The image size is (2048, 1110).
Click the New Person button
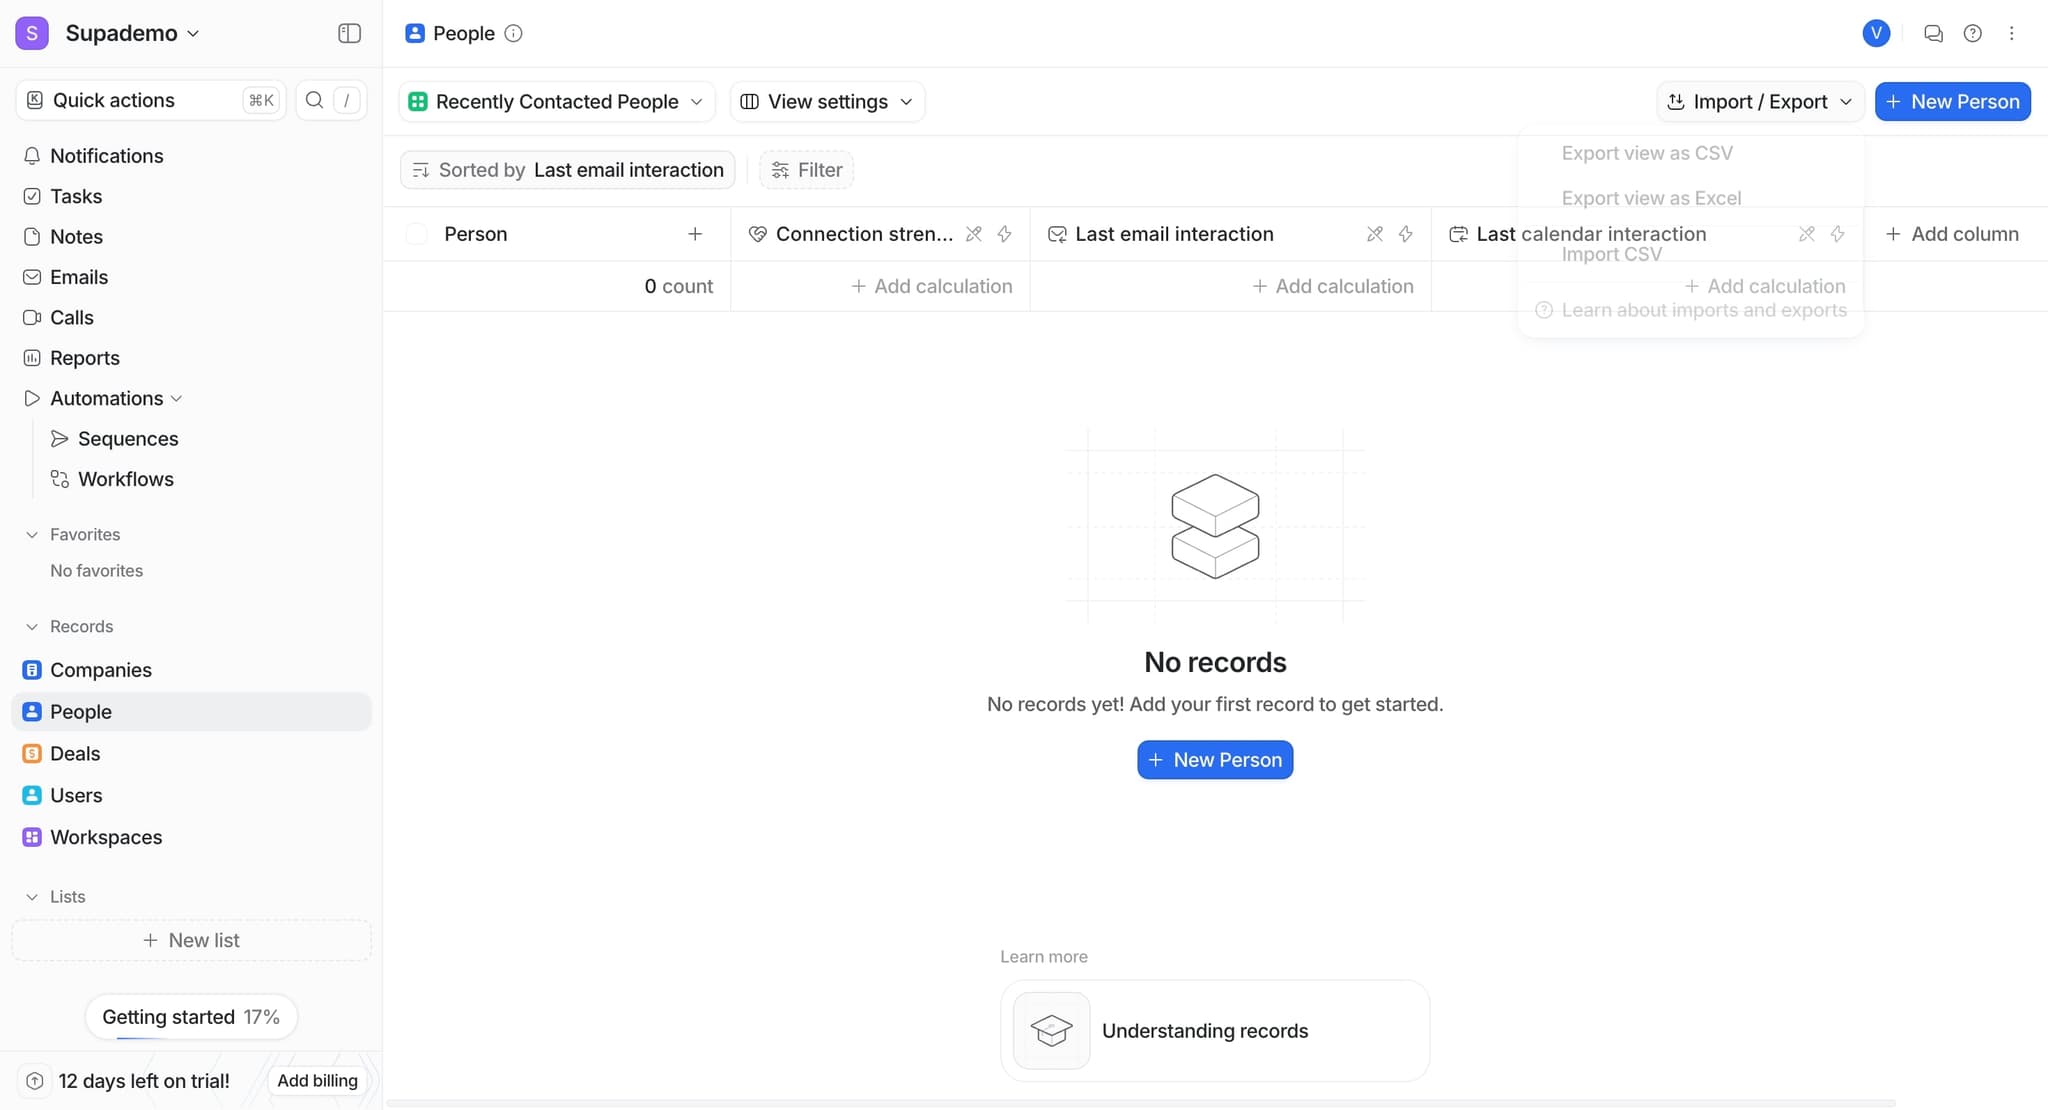tap(1950, 101)
